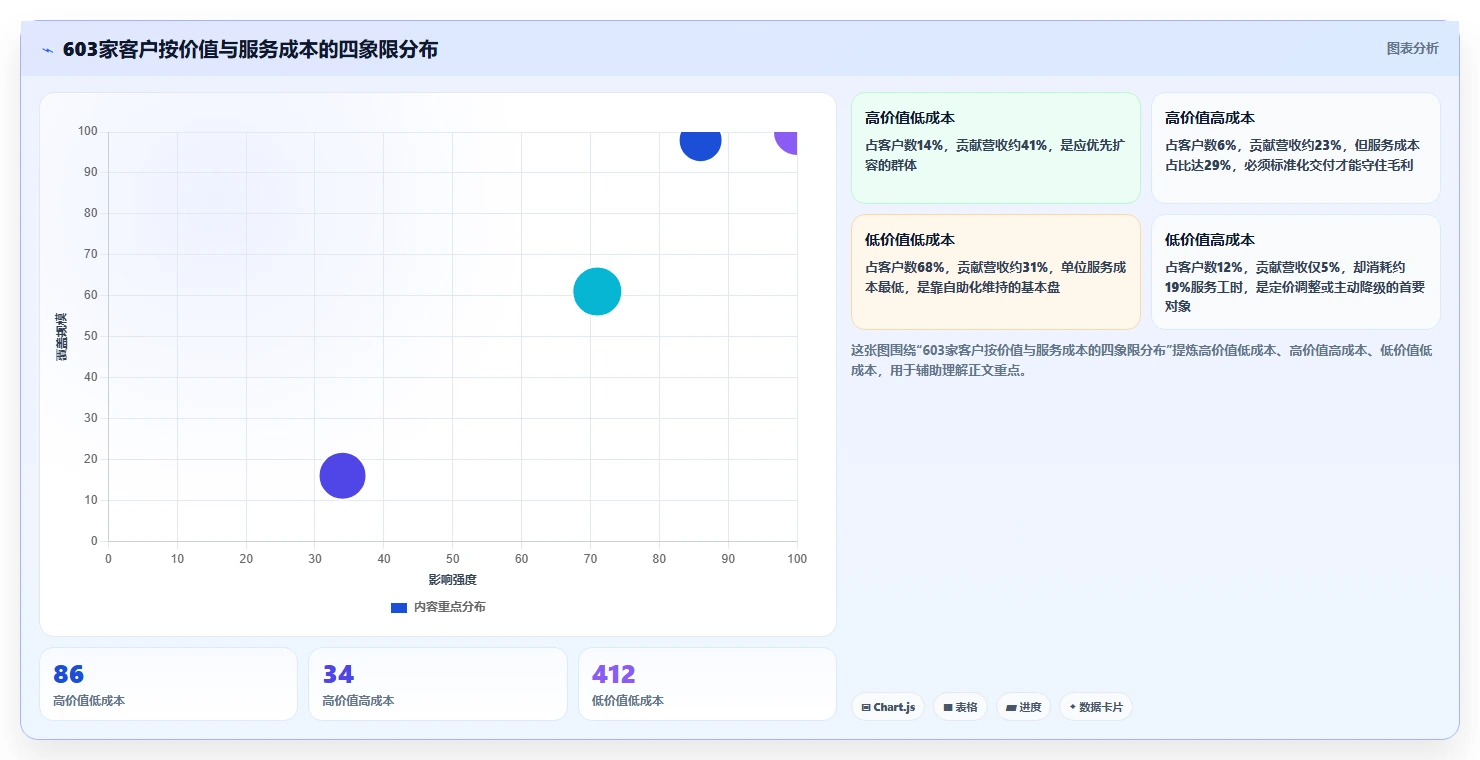Open the 高价值低成本 green description card
This screenshot has width=1480, height=760.
click(995, 148)
